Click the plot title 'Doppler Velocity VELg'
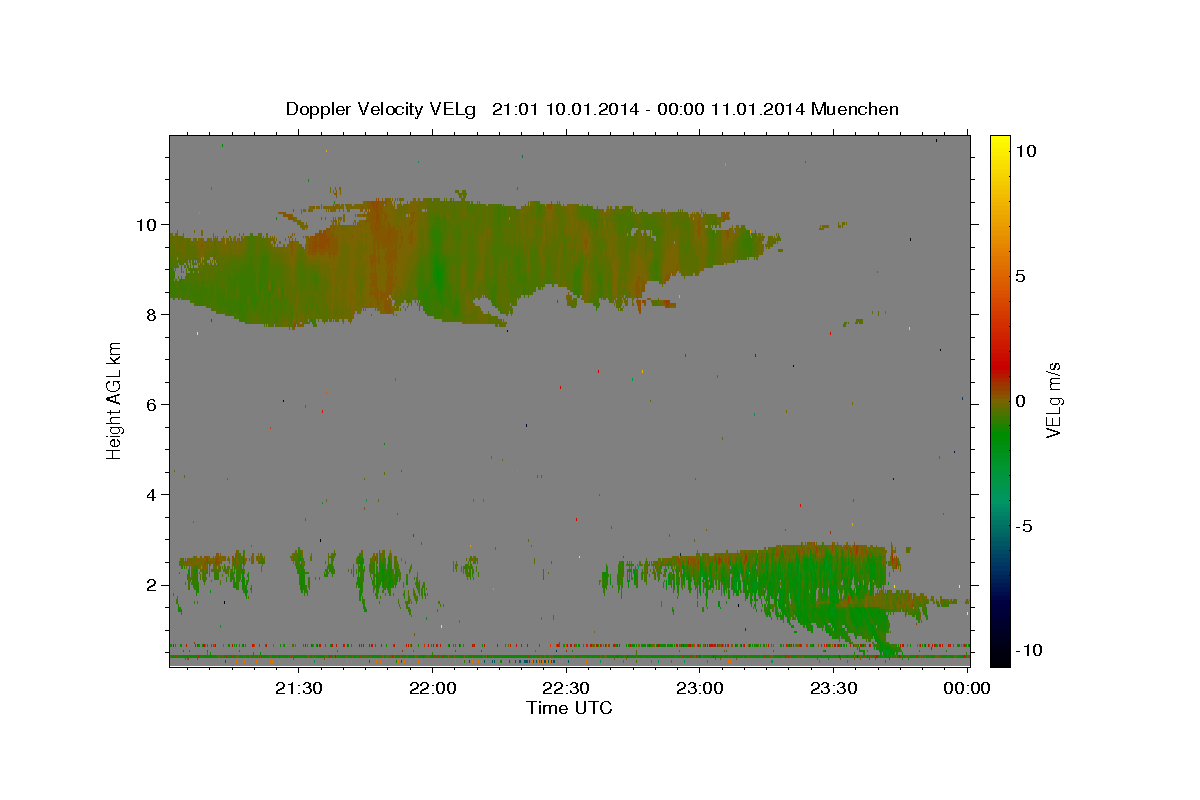The image size is (1200, 800). [x=383, y=109]
